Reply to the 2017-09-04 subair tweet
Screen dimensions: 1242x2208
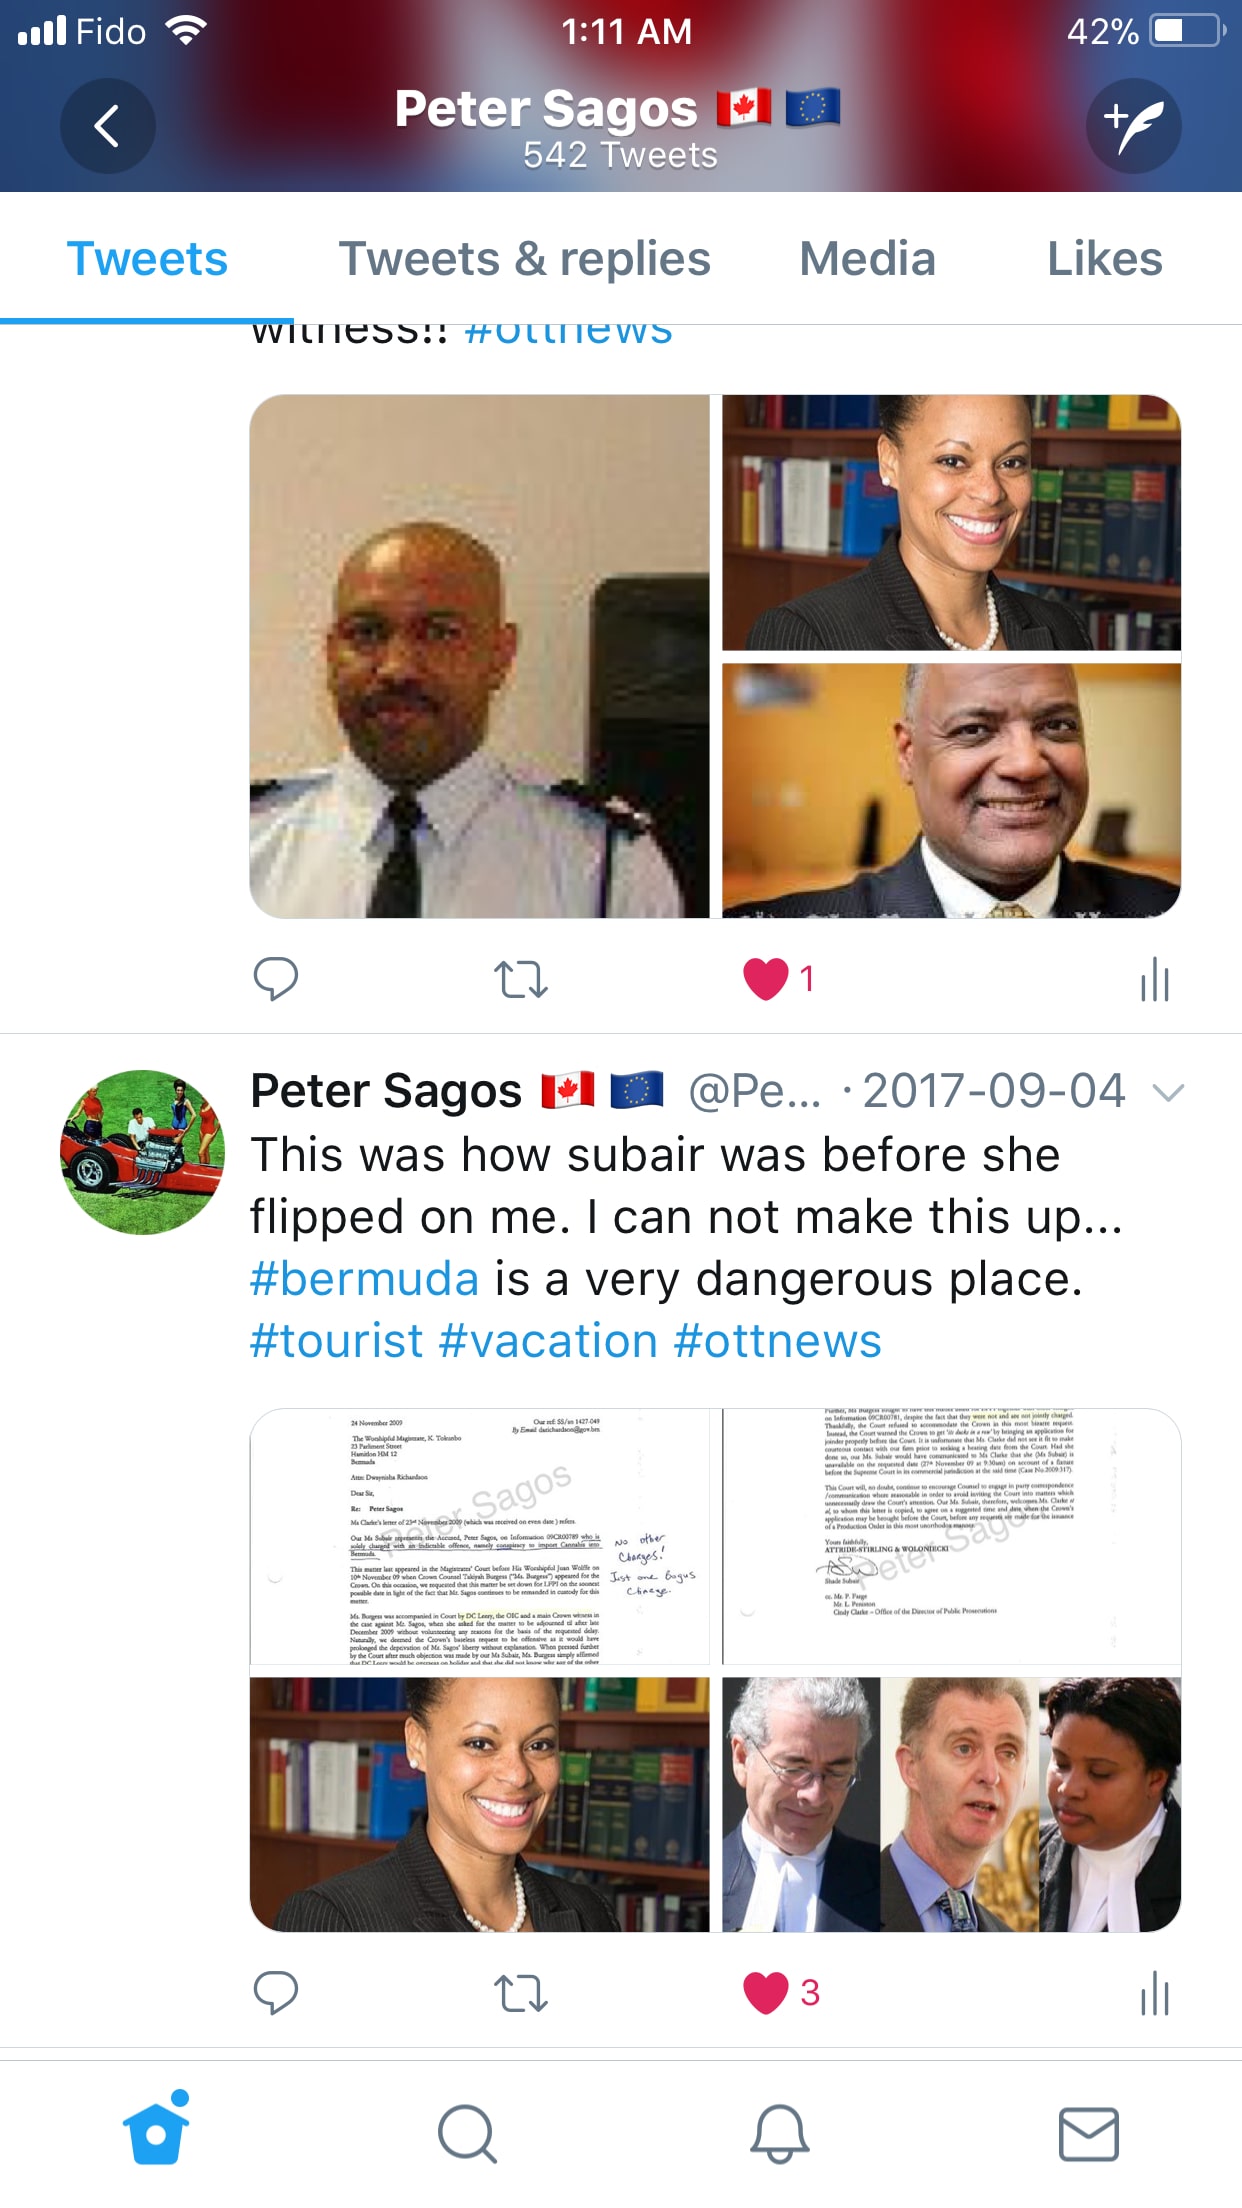tap(276, 1992)
